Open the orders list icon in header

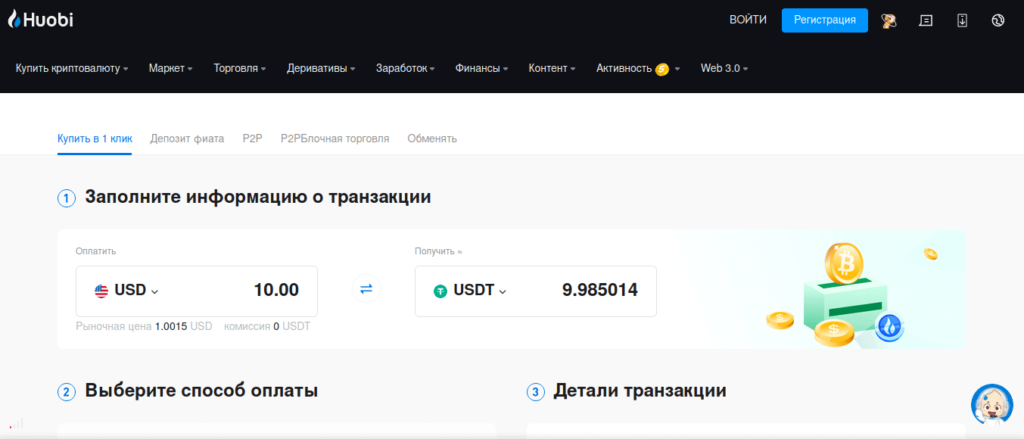(x=925, y=20)
